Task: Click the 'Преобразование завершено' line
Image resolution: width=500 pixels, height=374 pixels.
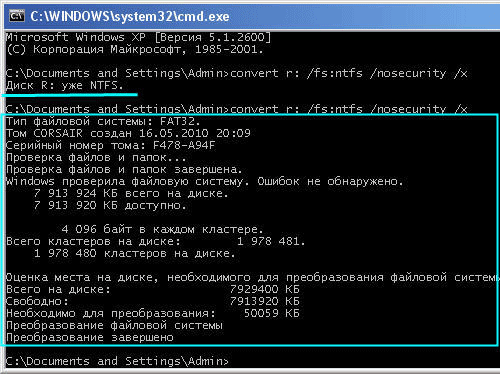Action: (x=90, y=337)
